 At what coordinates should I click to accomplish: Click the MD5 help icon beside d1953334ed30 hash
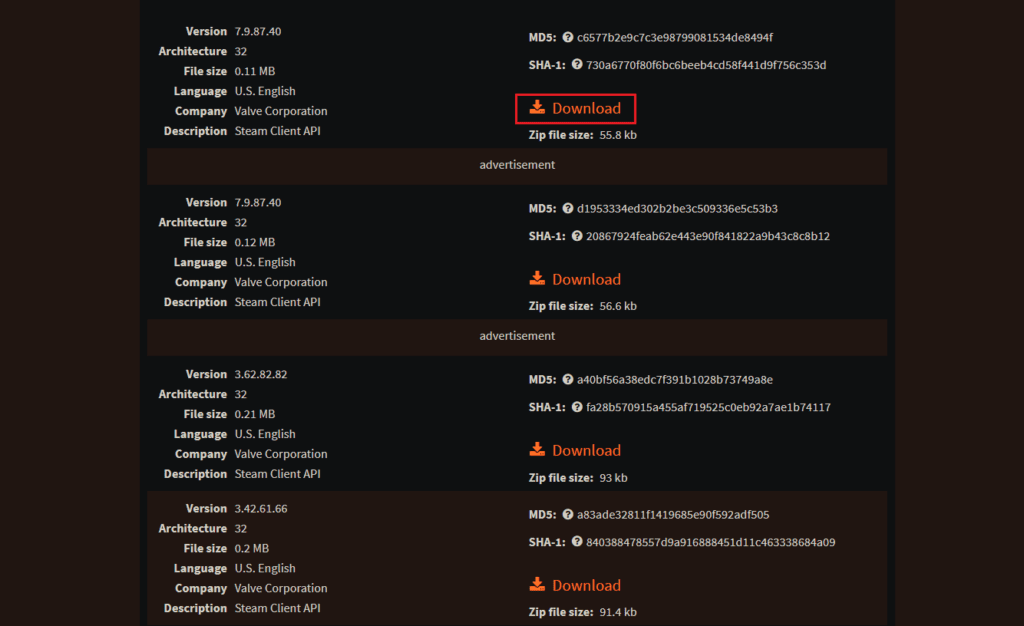[x=568, y=208]
